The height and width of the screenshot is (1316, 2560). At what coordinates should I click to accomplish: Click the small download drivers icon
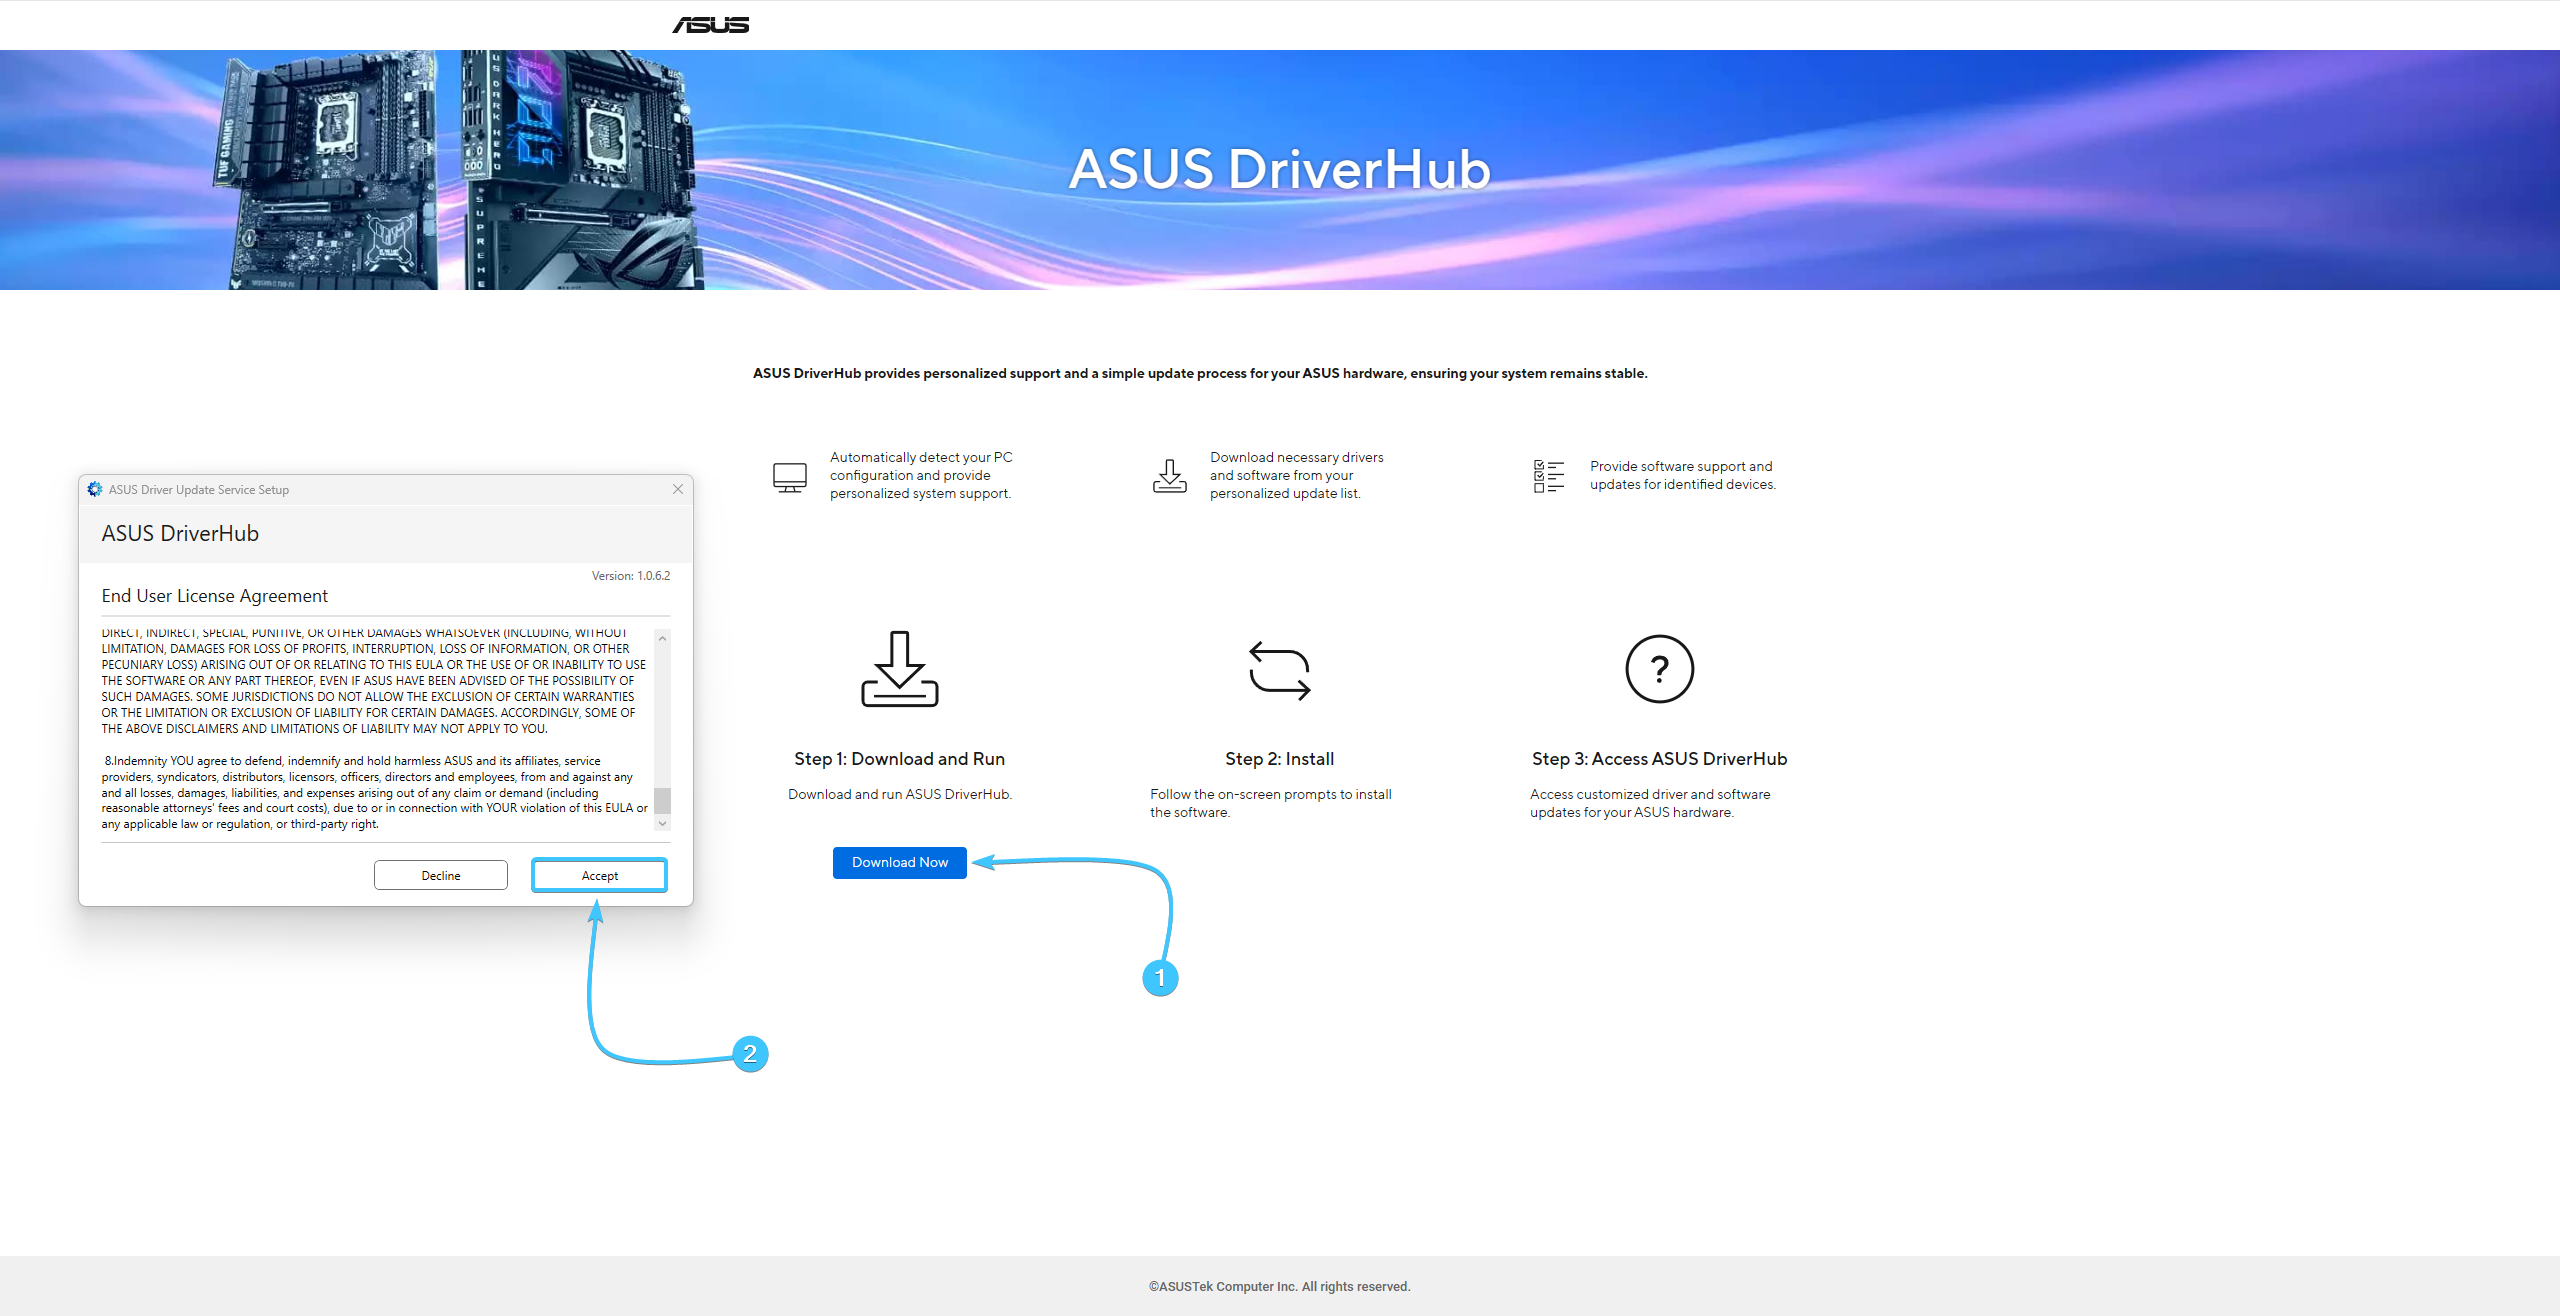(x=1169, y=476)
